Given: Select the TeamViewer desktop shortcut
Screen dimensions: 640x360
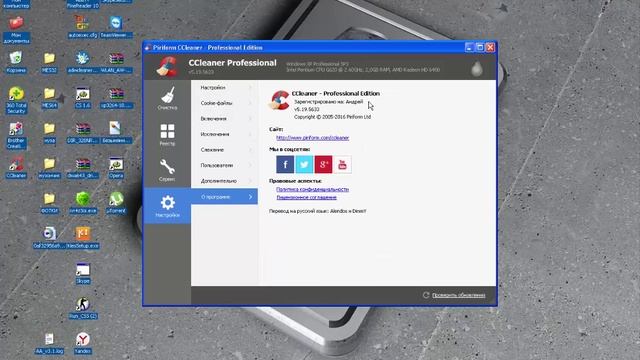Looking at the screenshot, I should (x=116, y=27).
